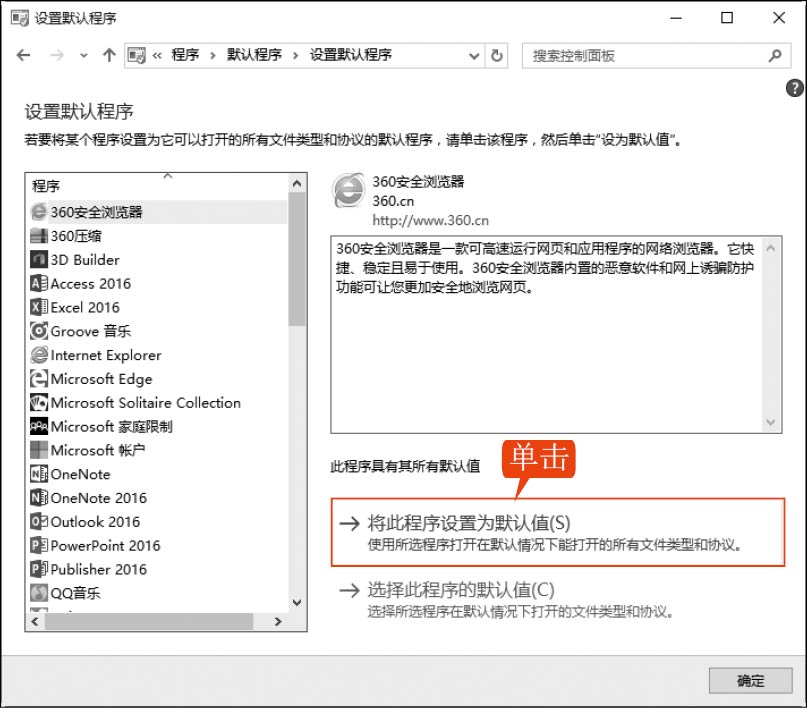
Task: Click the Access 2016 icon
Action: pos(39,283)
